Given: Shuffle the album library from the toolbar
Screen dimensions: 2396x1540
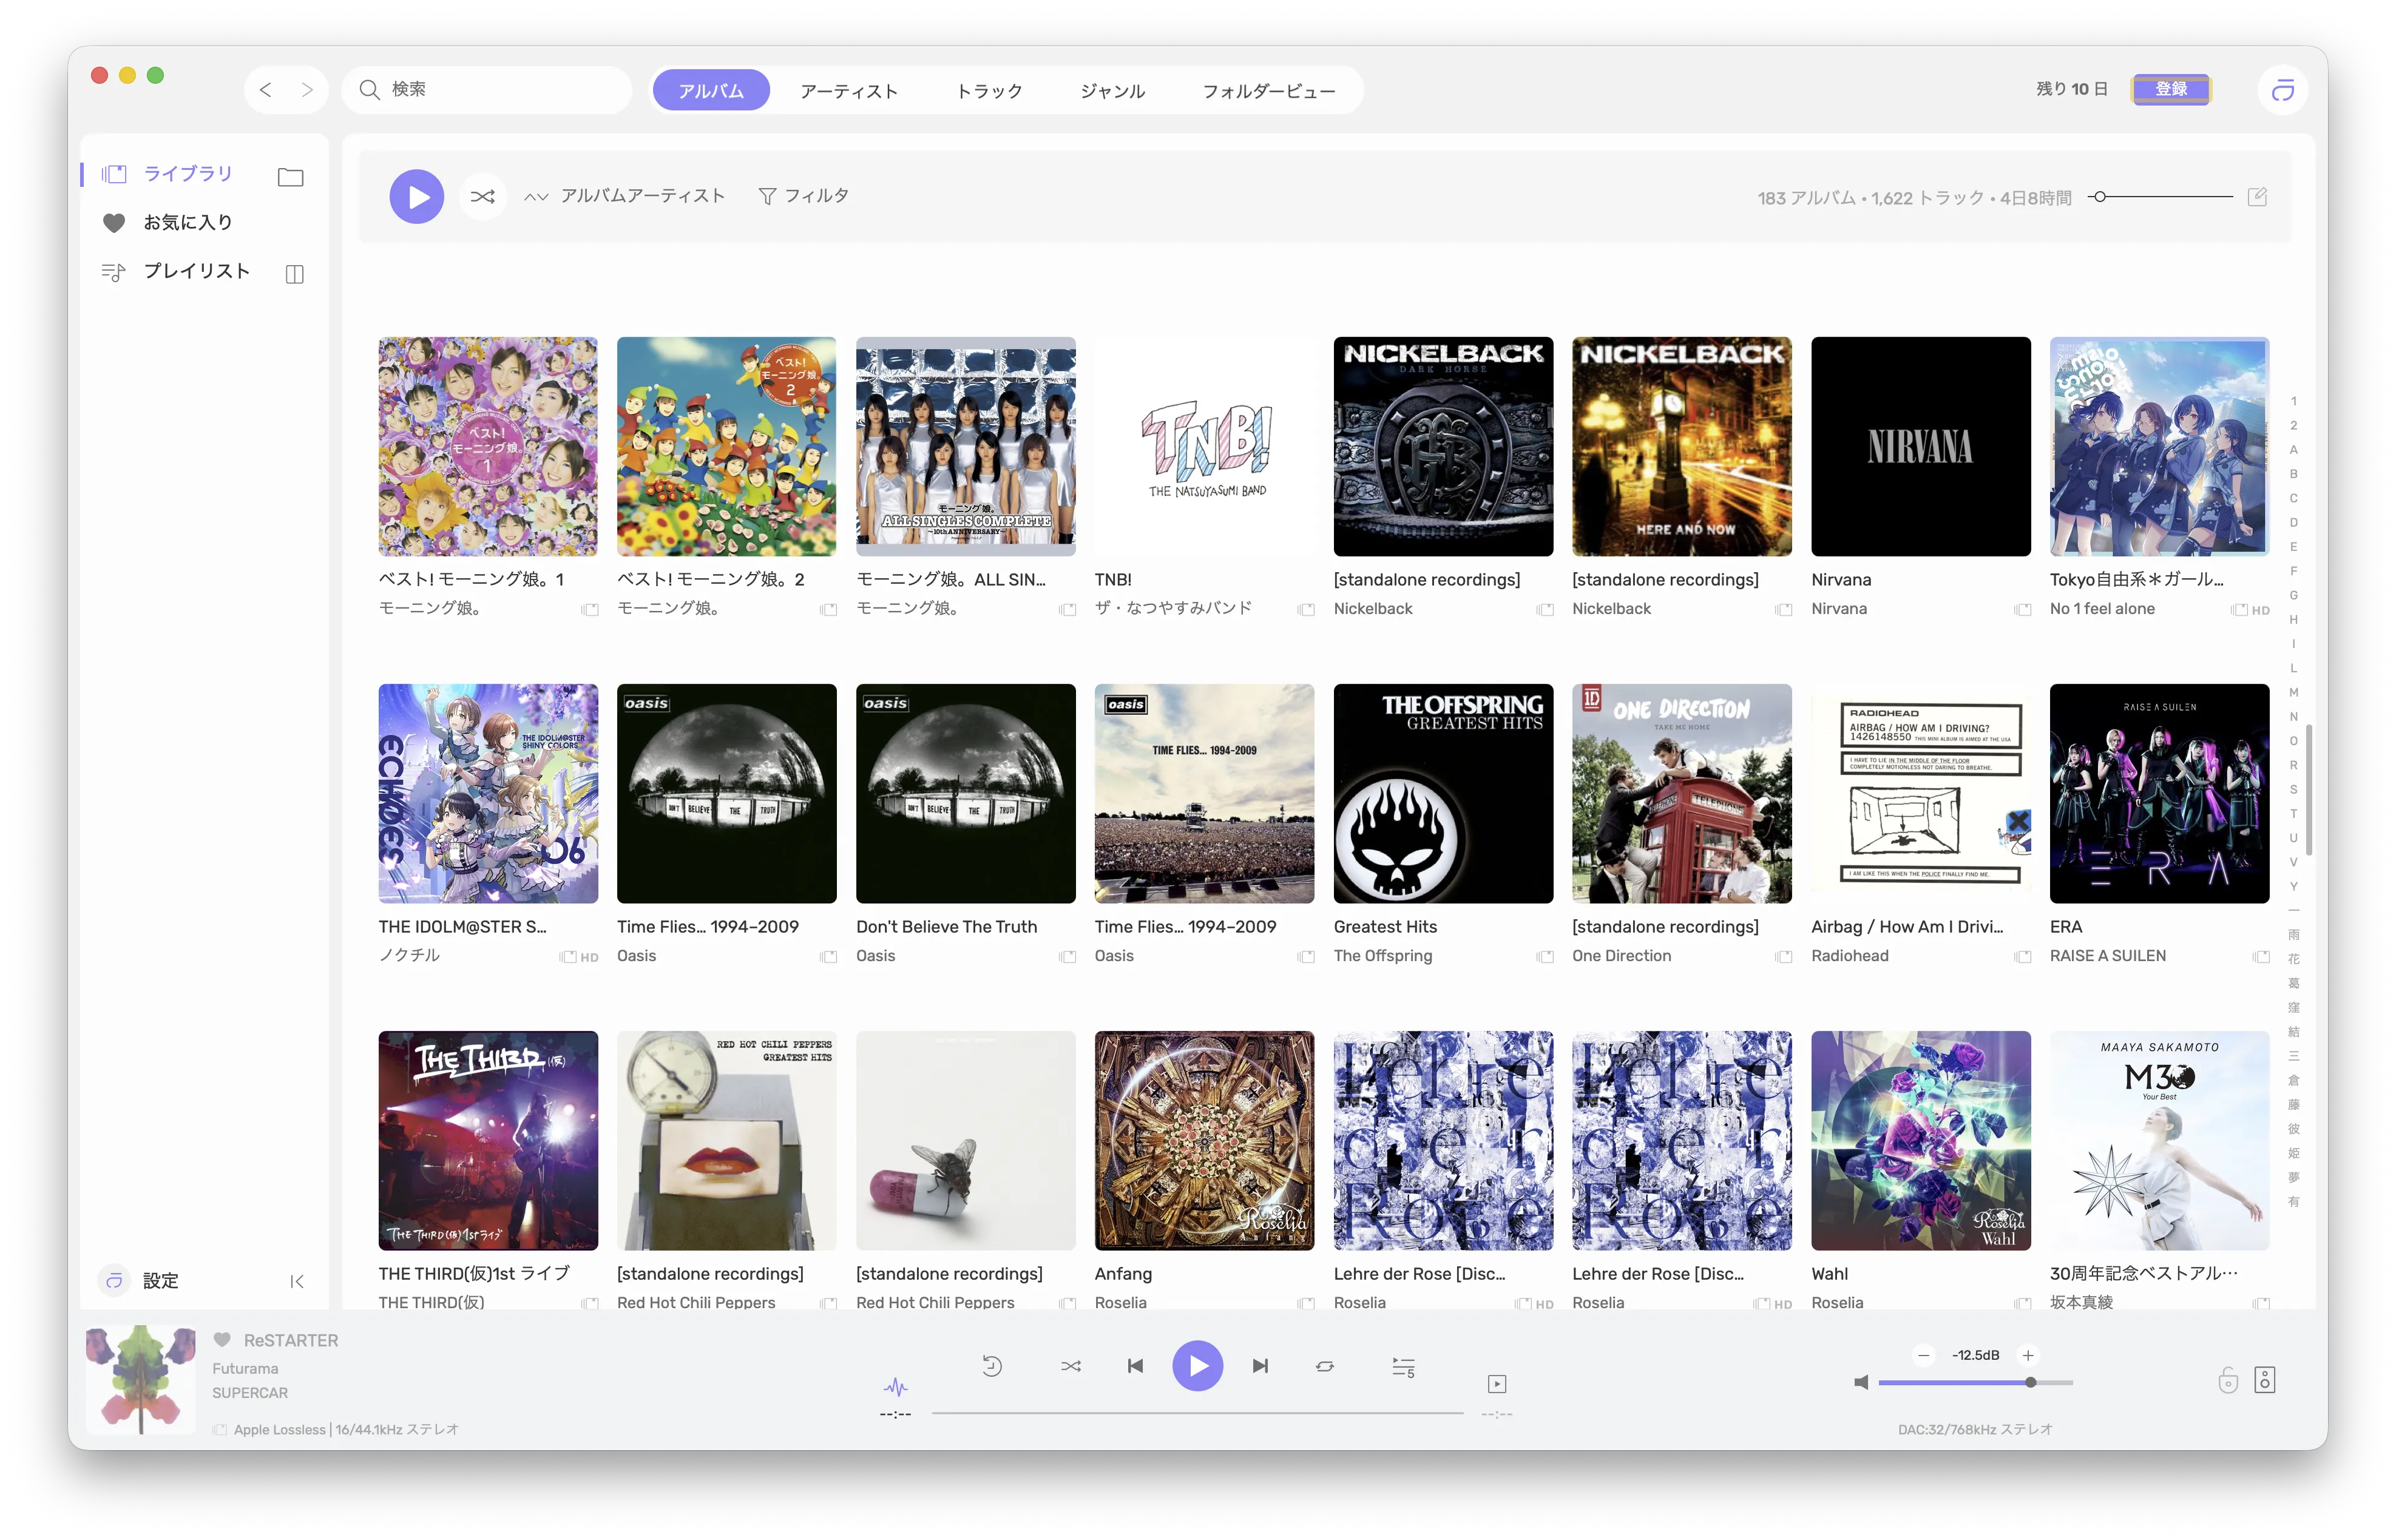Looking at the screenshot, I should tap(483, 196).
